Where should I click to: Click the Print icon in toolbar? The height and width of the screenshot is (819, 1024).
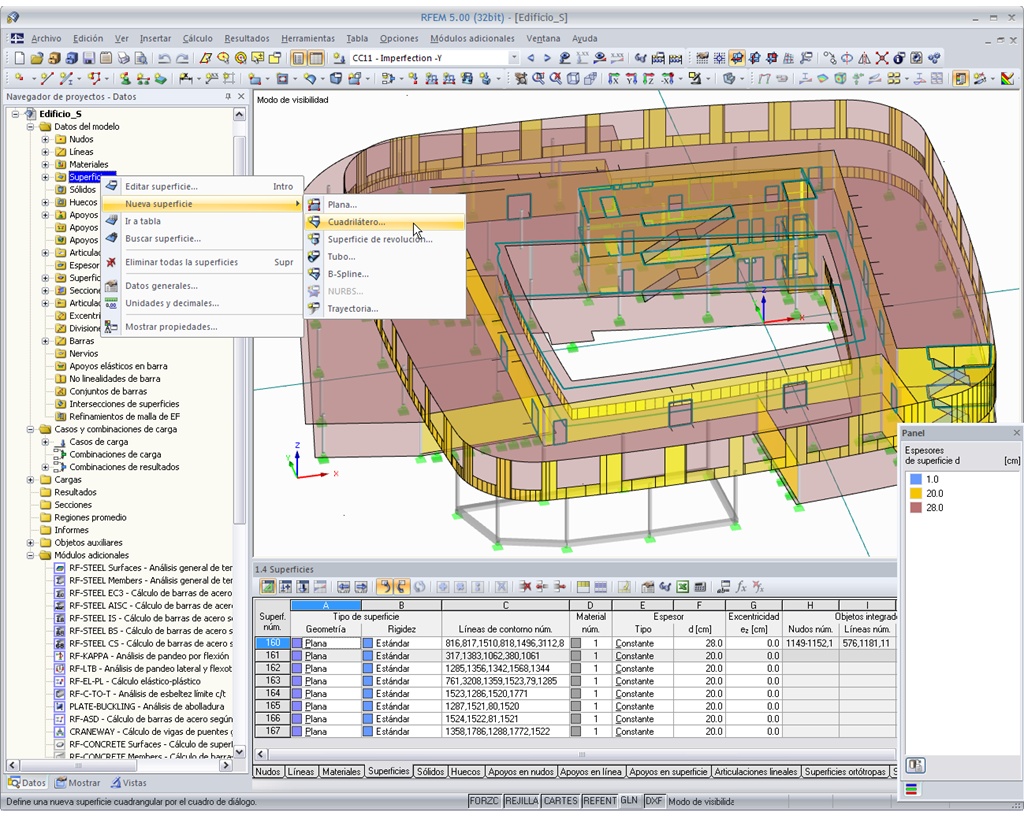123,58
